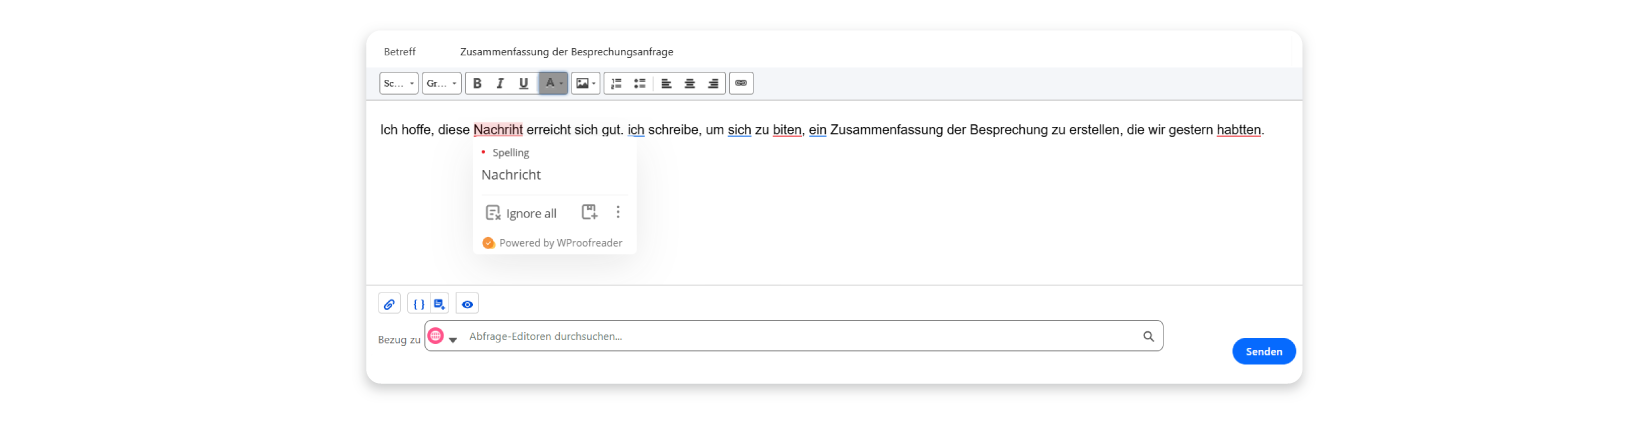
Task: Choose Ignore all in the spelling popup
Action: point(521,213)
